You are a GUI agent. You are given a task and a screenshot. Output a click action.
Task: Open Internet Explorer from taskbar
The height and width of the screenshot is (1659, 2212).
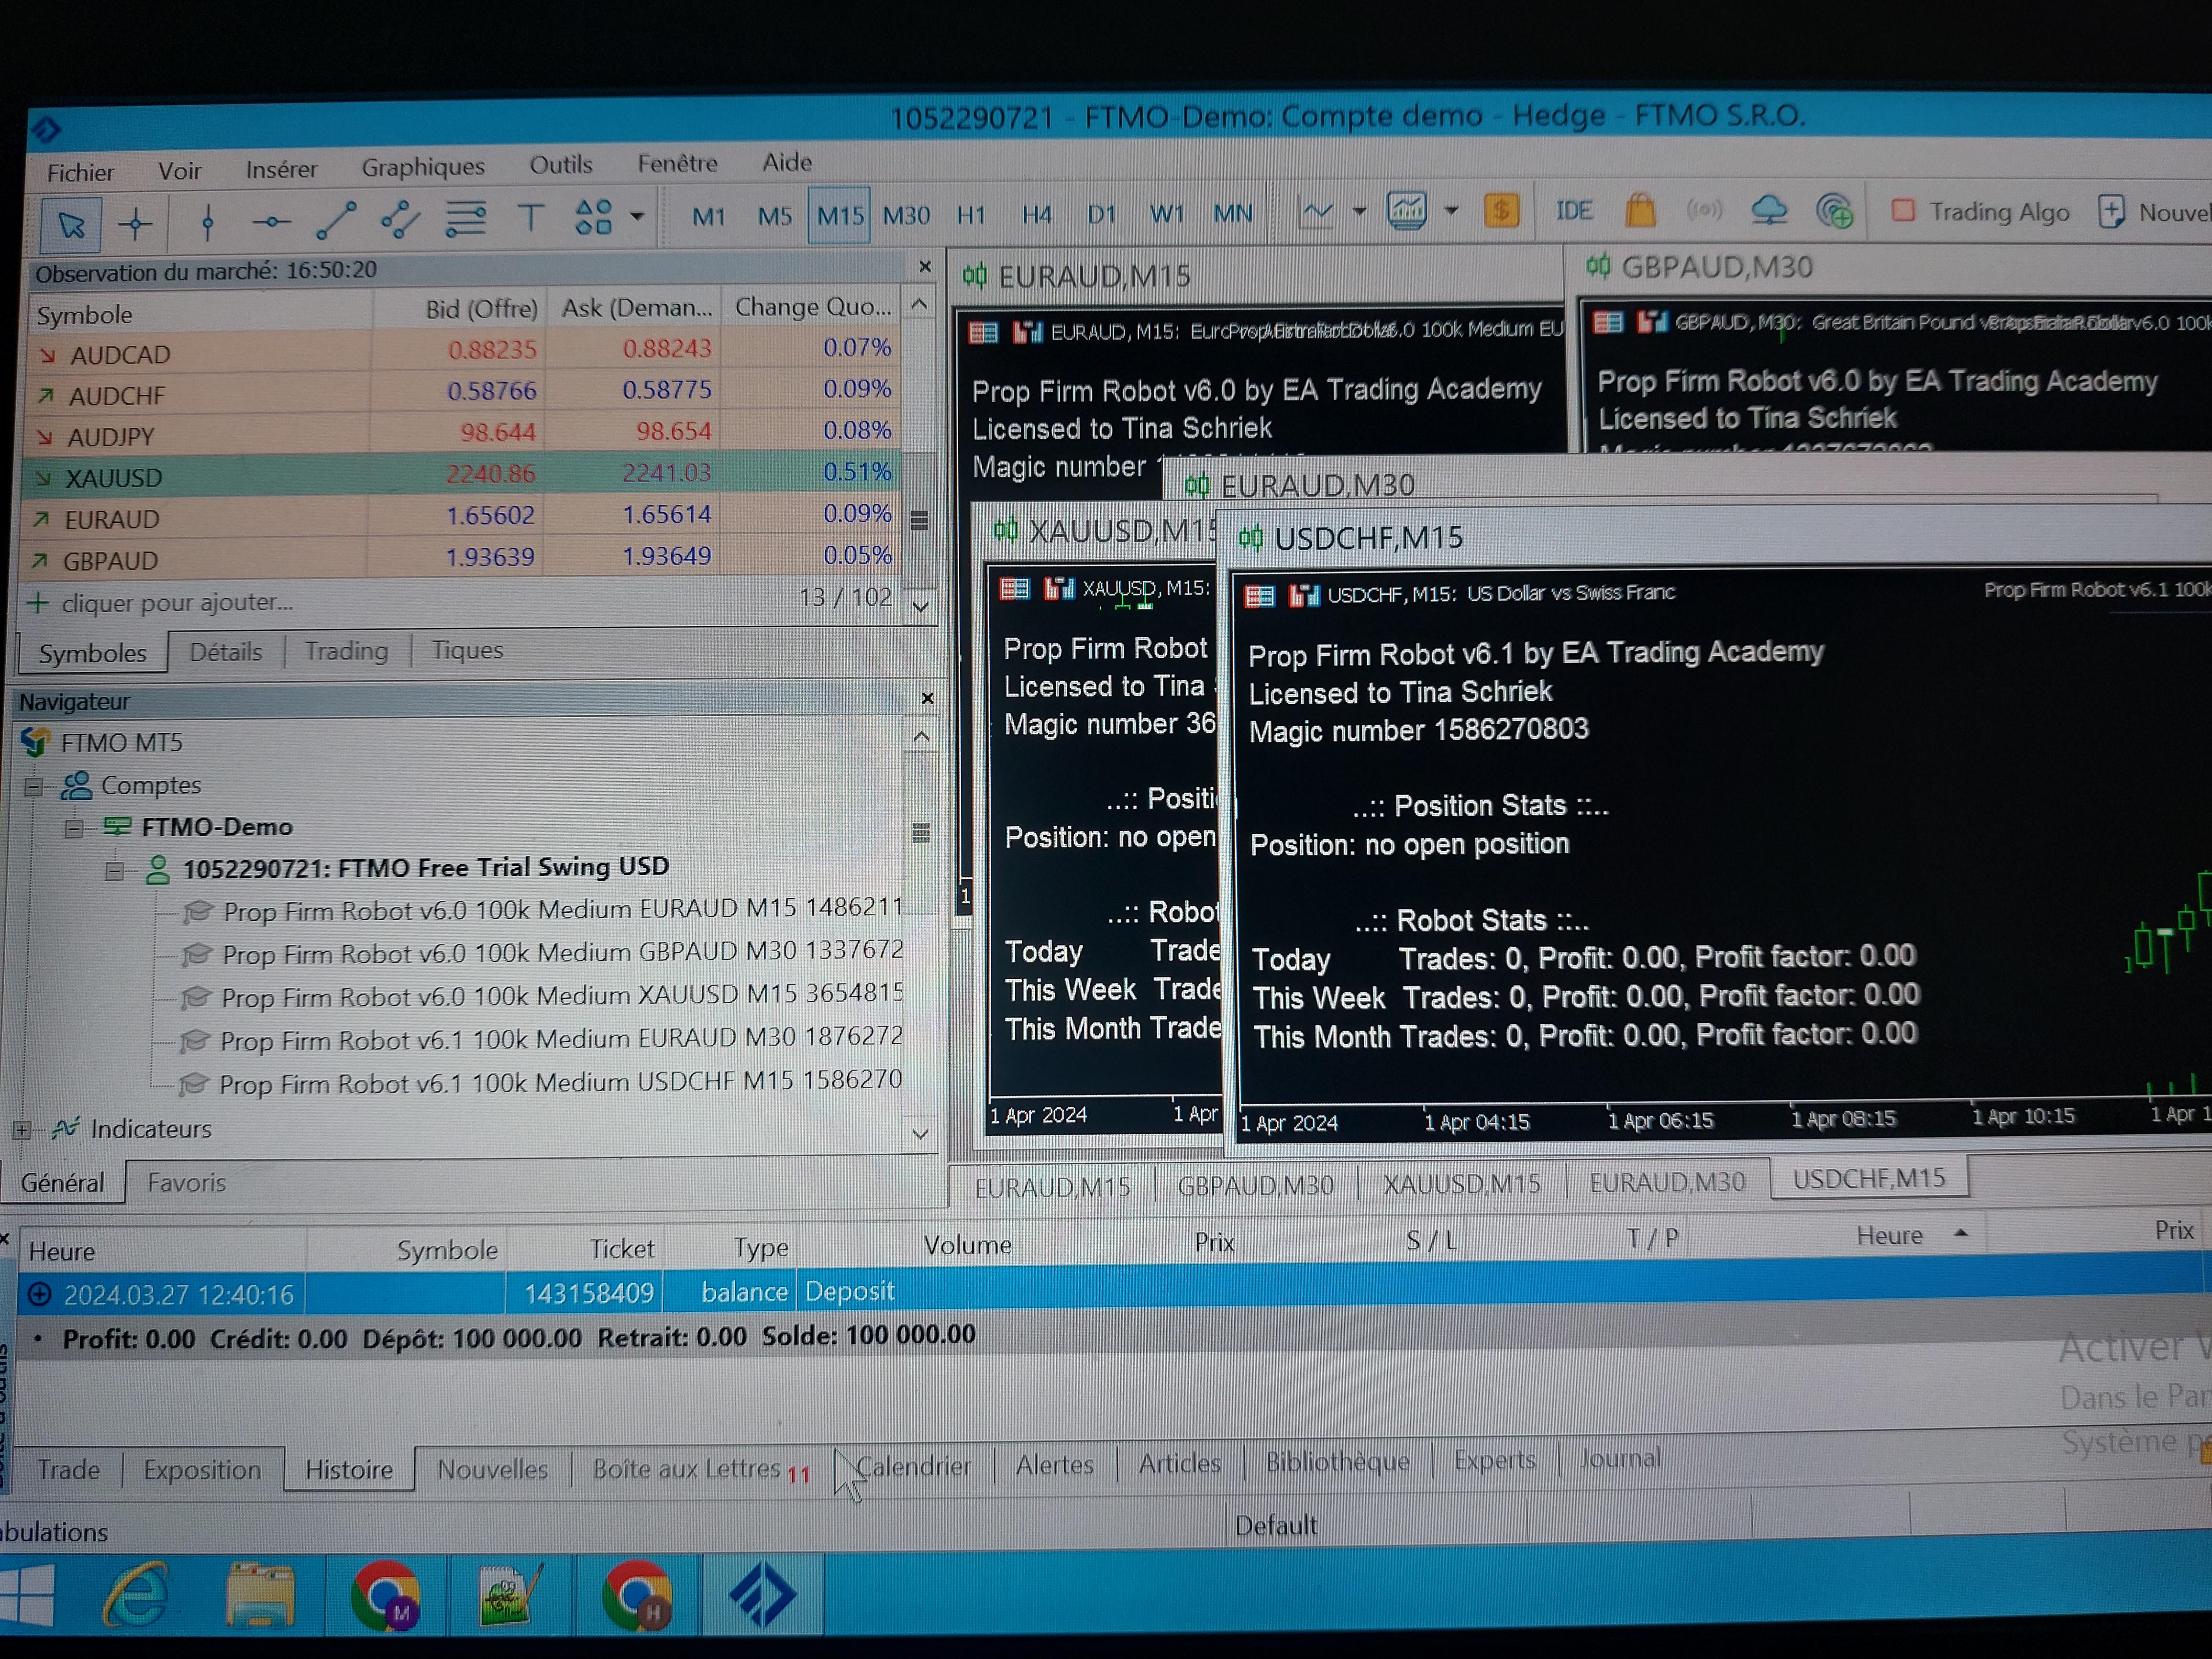pos(136,1594)
